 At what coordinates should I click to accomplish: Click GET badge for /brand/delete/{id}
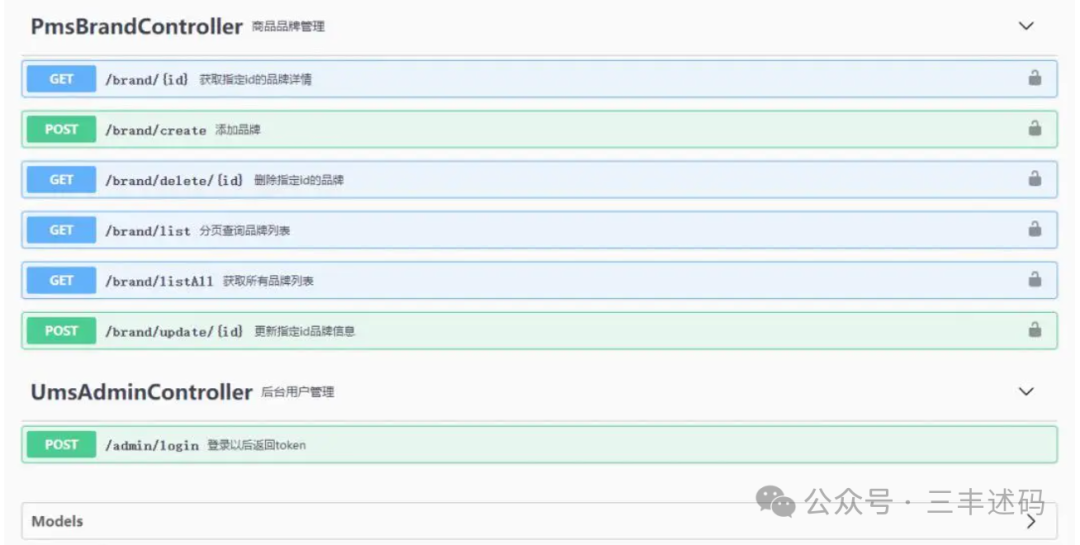(x=61, y=179)
